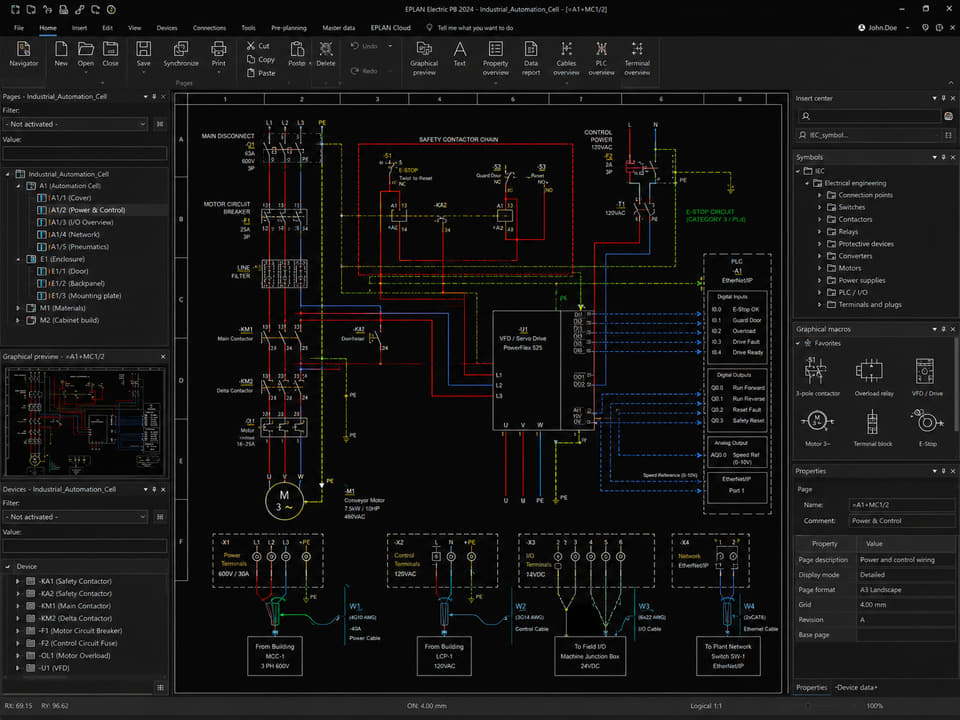Click the Save icon
Image resolution: width=960 pixels, height=720 pixels.
[x=144, y=54]
